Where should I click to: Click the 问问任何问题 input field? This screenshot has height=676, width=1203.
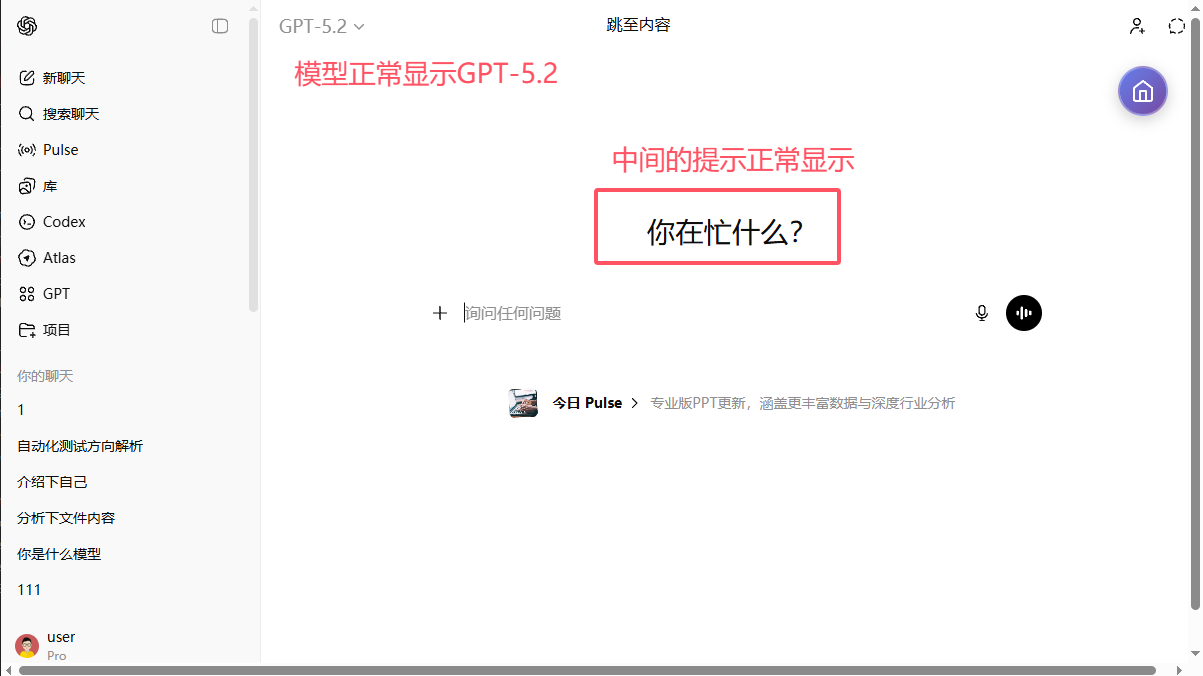[600, 313]
